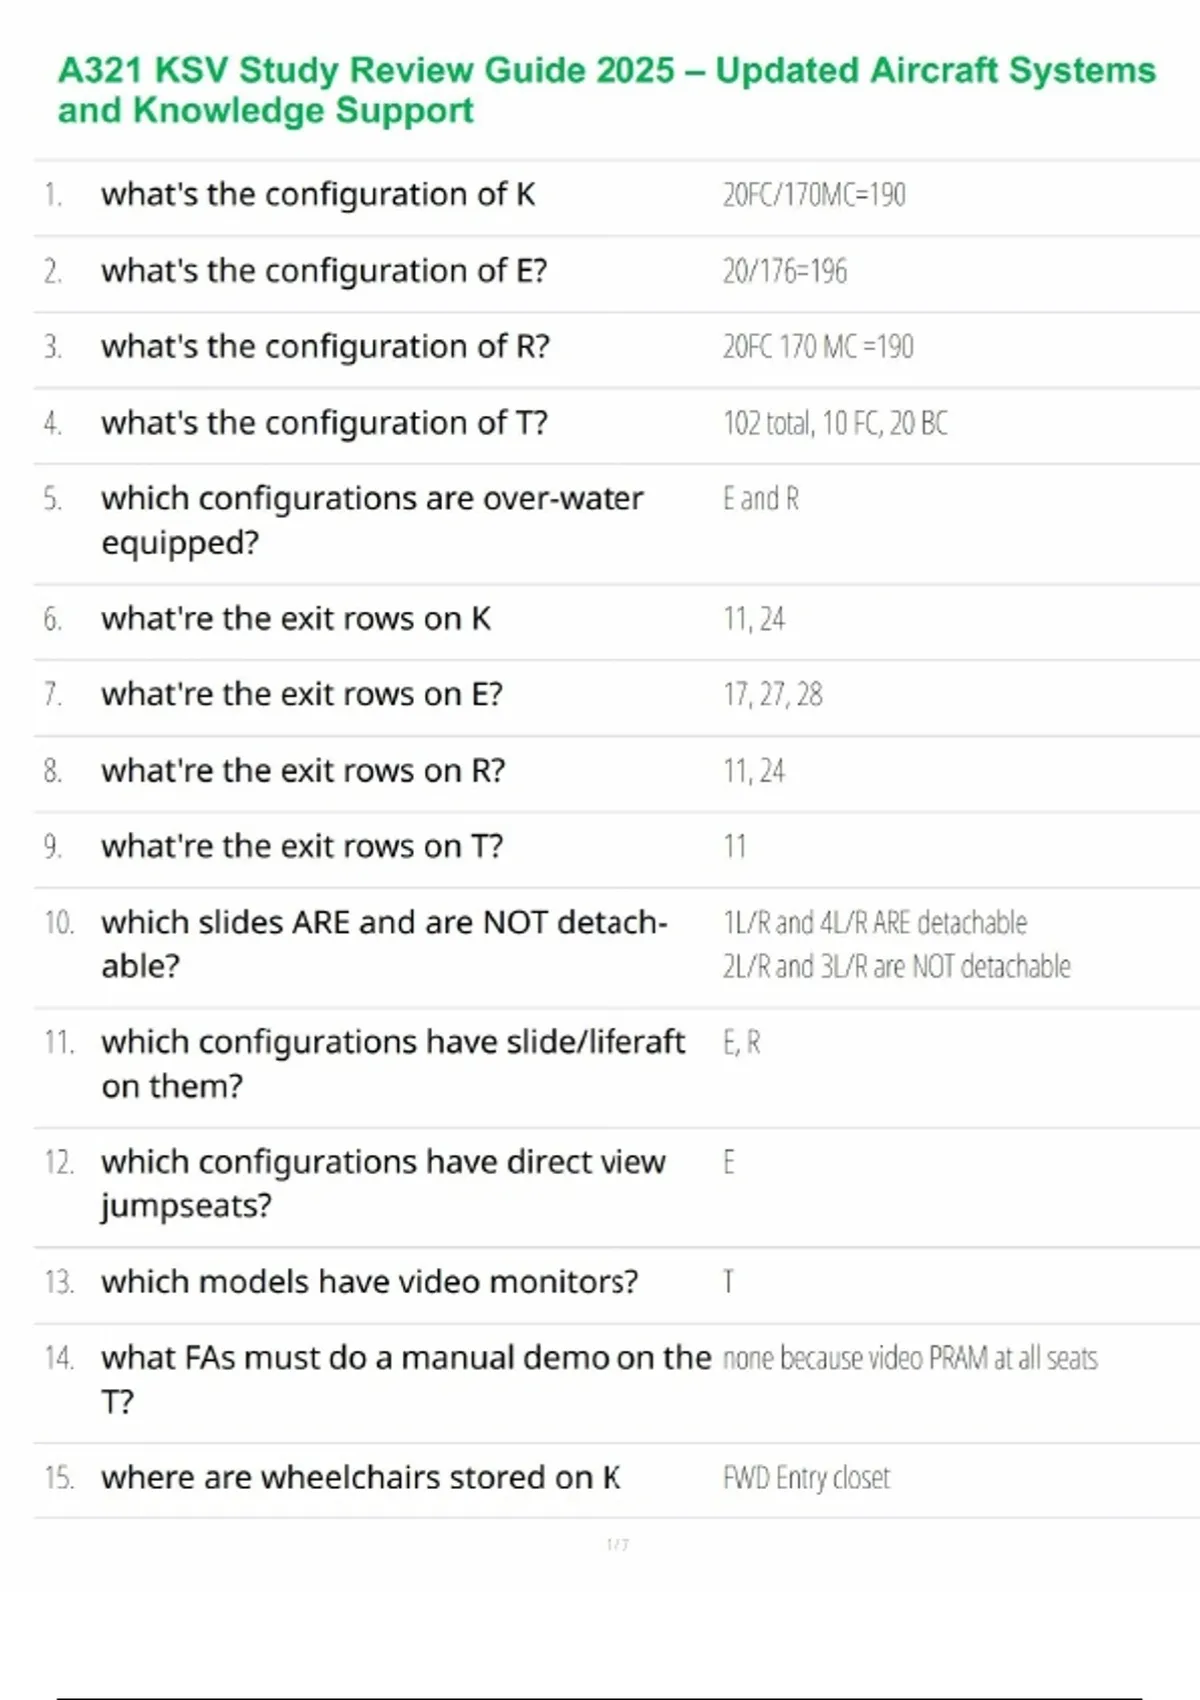Click the document title A321 KSV Study Review Guide
The width and height of the screenshot is (1200, 1700).
(x=606, y=90)
